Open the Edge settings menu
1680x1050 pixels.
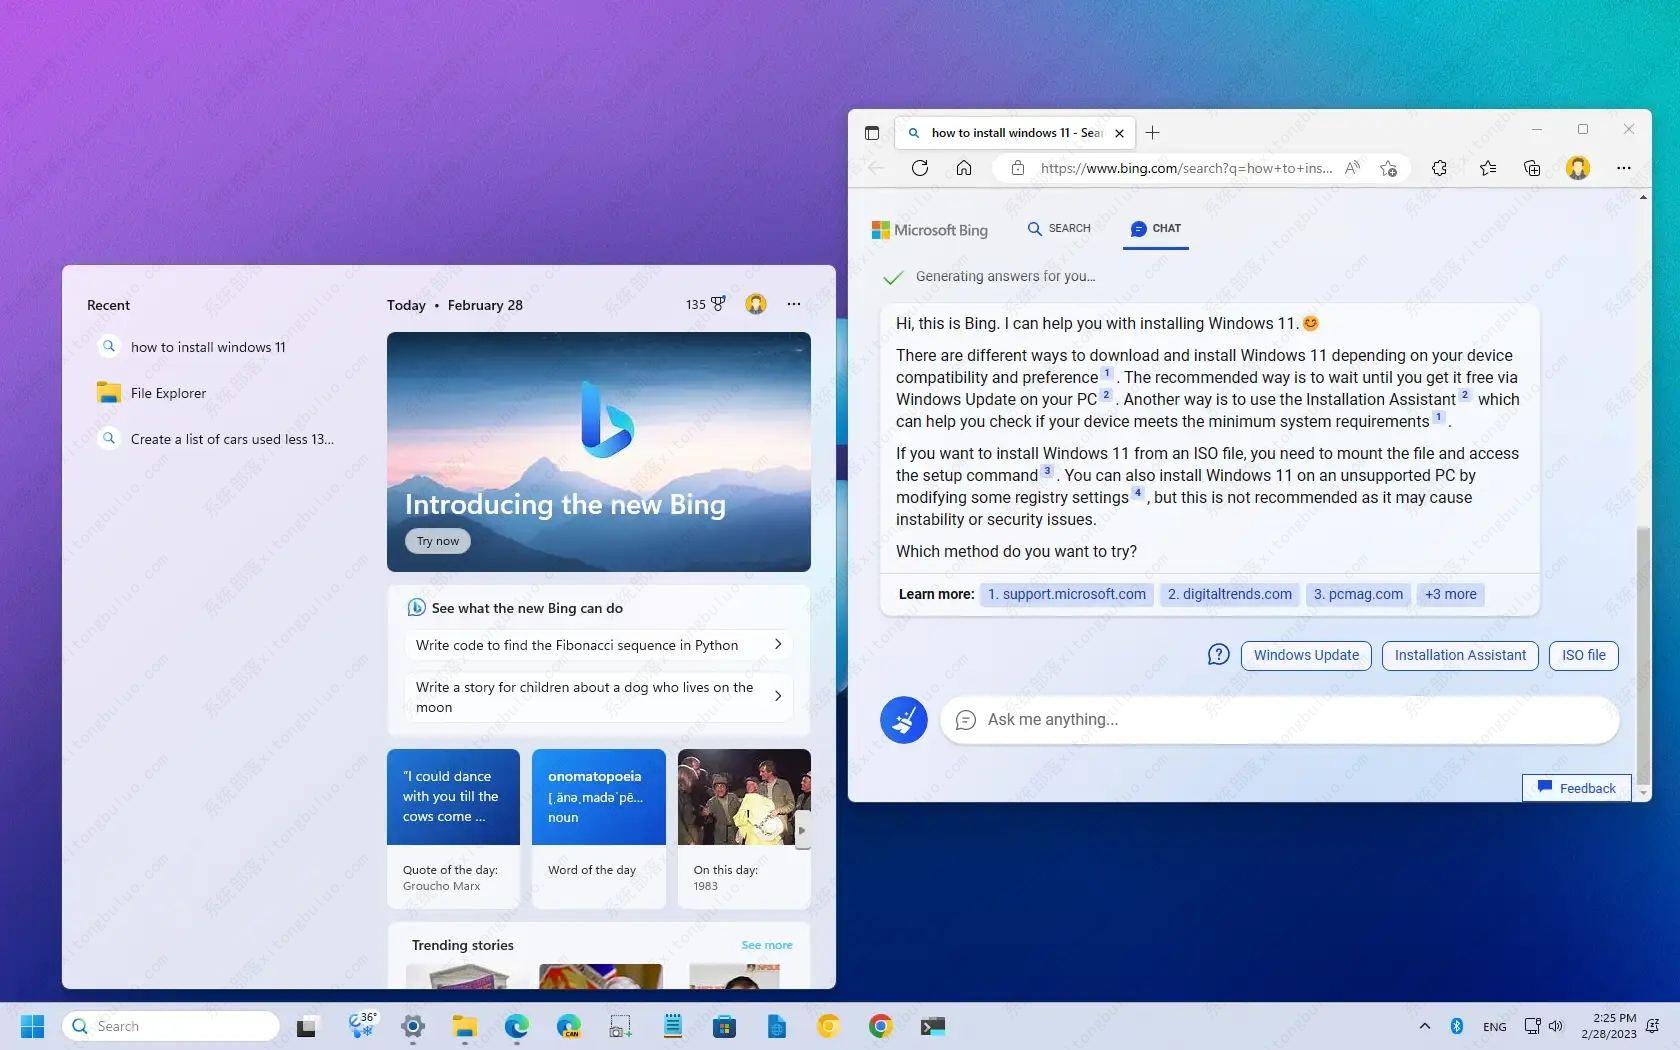(1624, 168)
